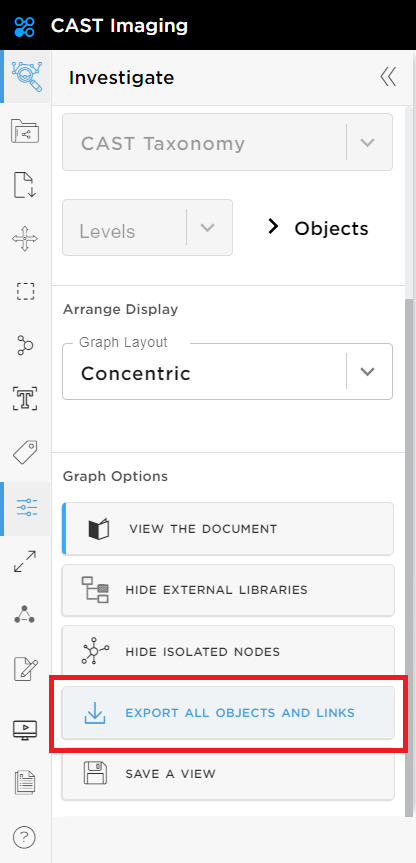Select the four-way move arrows icon
416x863 pixels.
(x=25, y=239)
